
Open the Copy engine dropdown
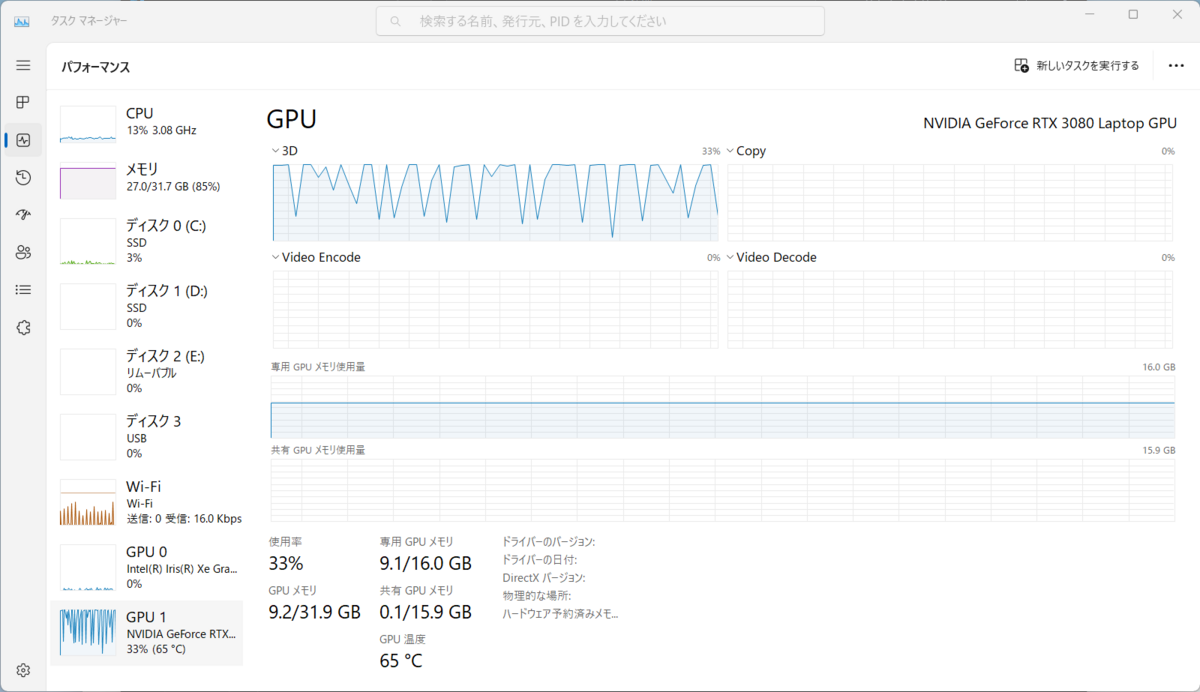coord(746,150)
